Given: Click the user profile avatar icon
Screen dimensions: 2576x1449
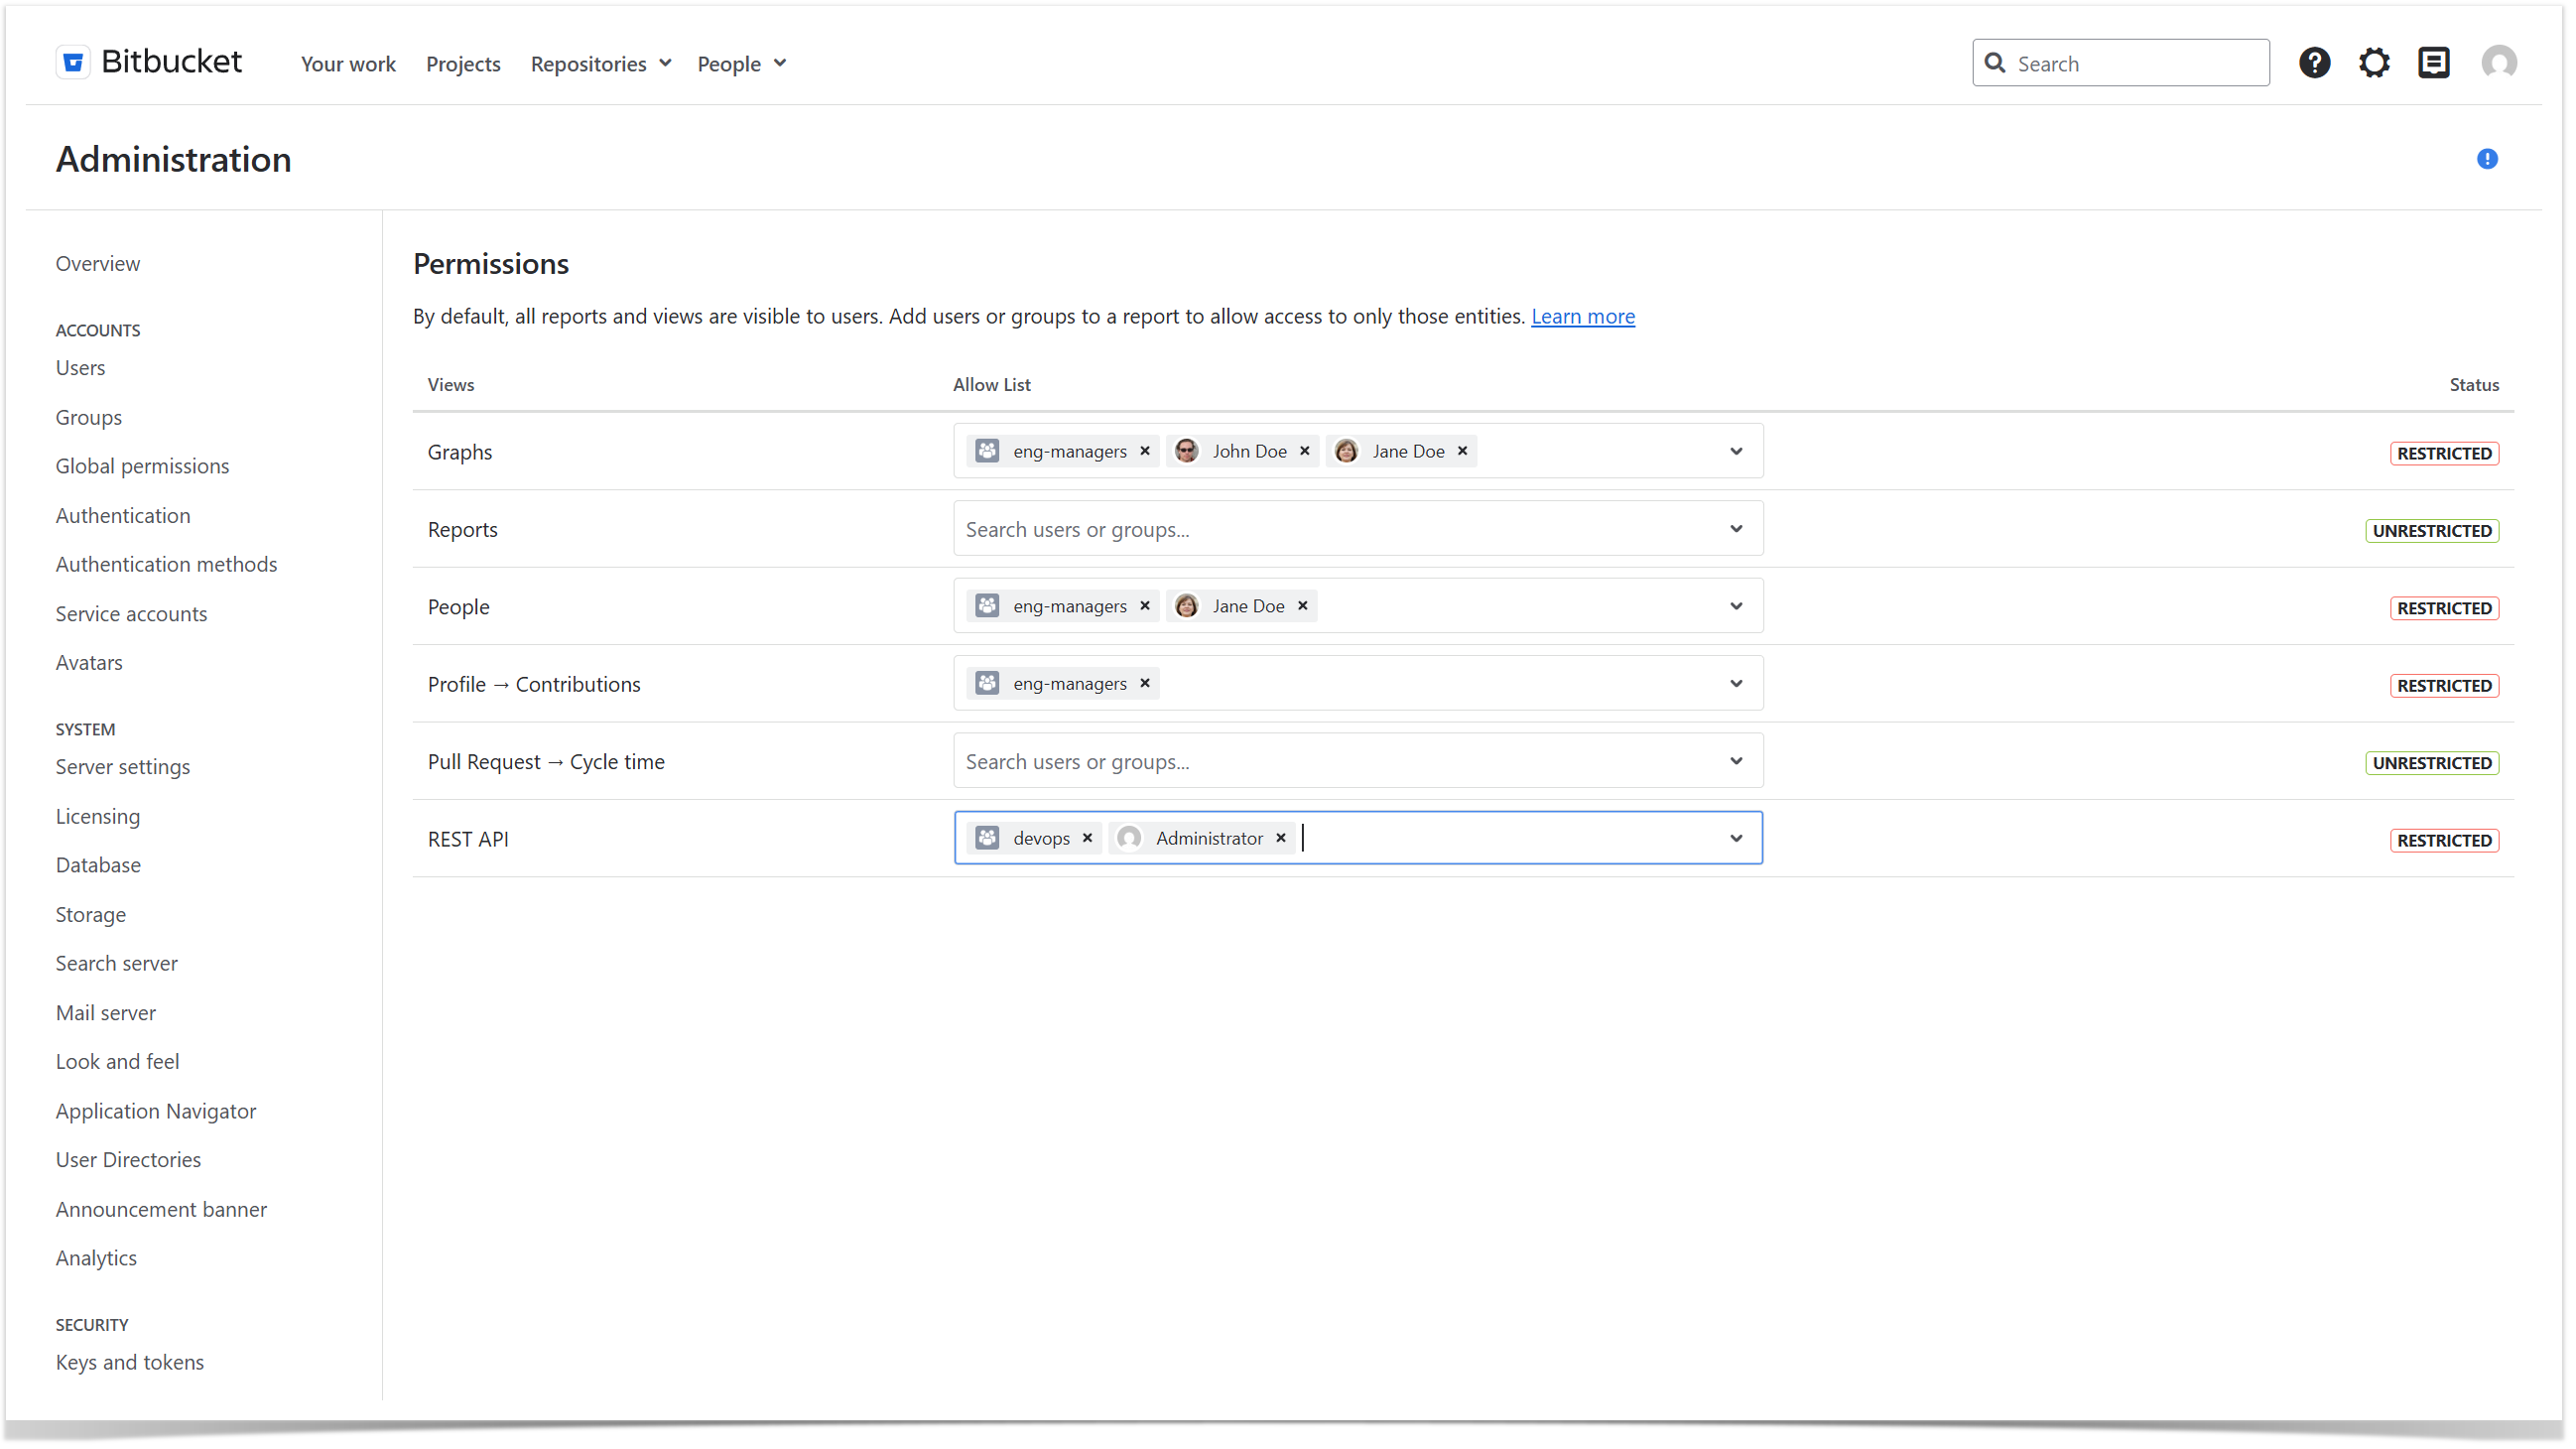Looking at the screenshot, I should [2498, 63].
